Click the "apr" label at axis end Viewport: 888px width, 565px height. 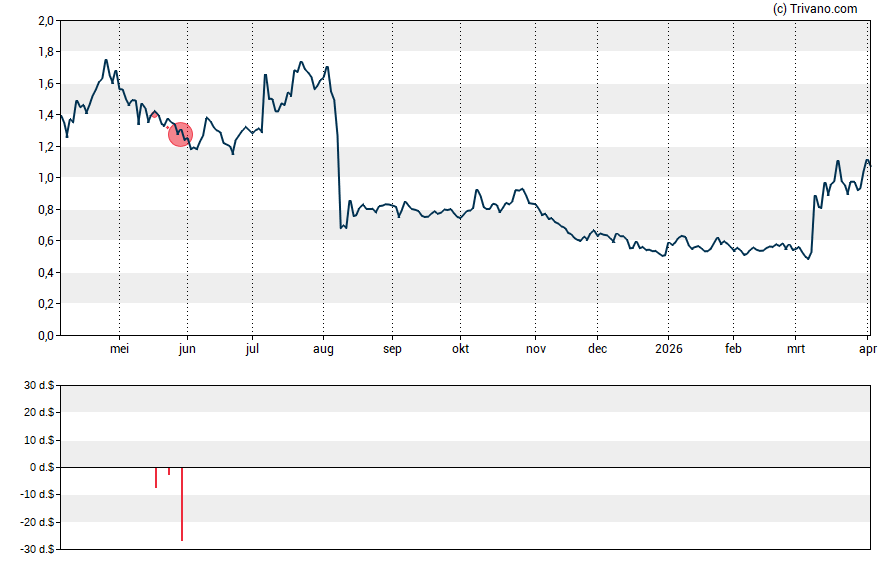868,349
